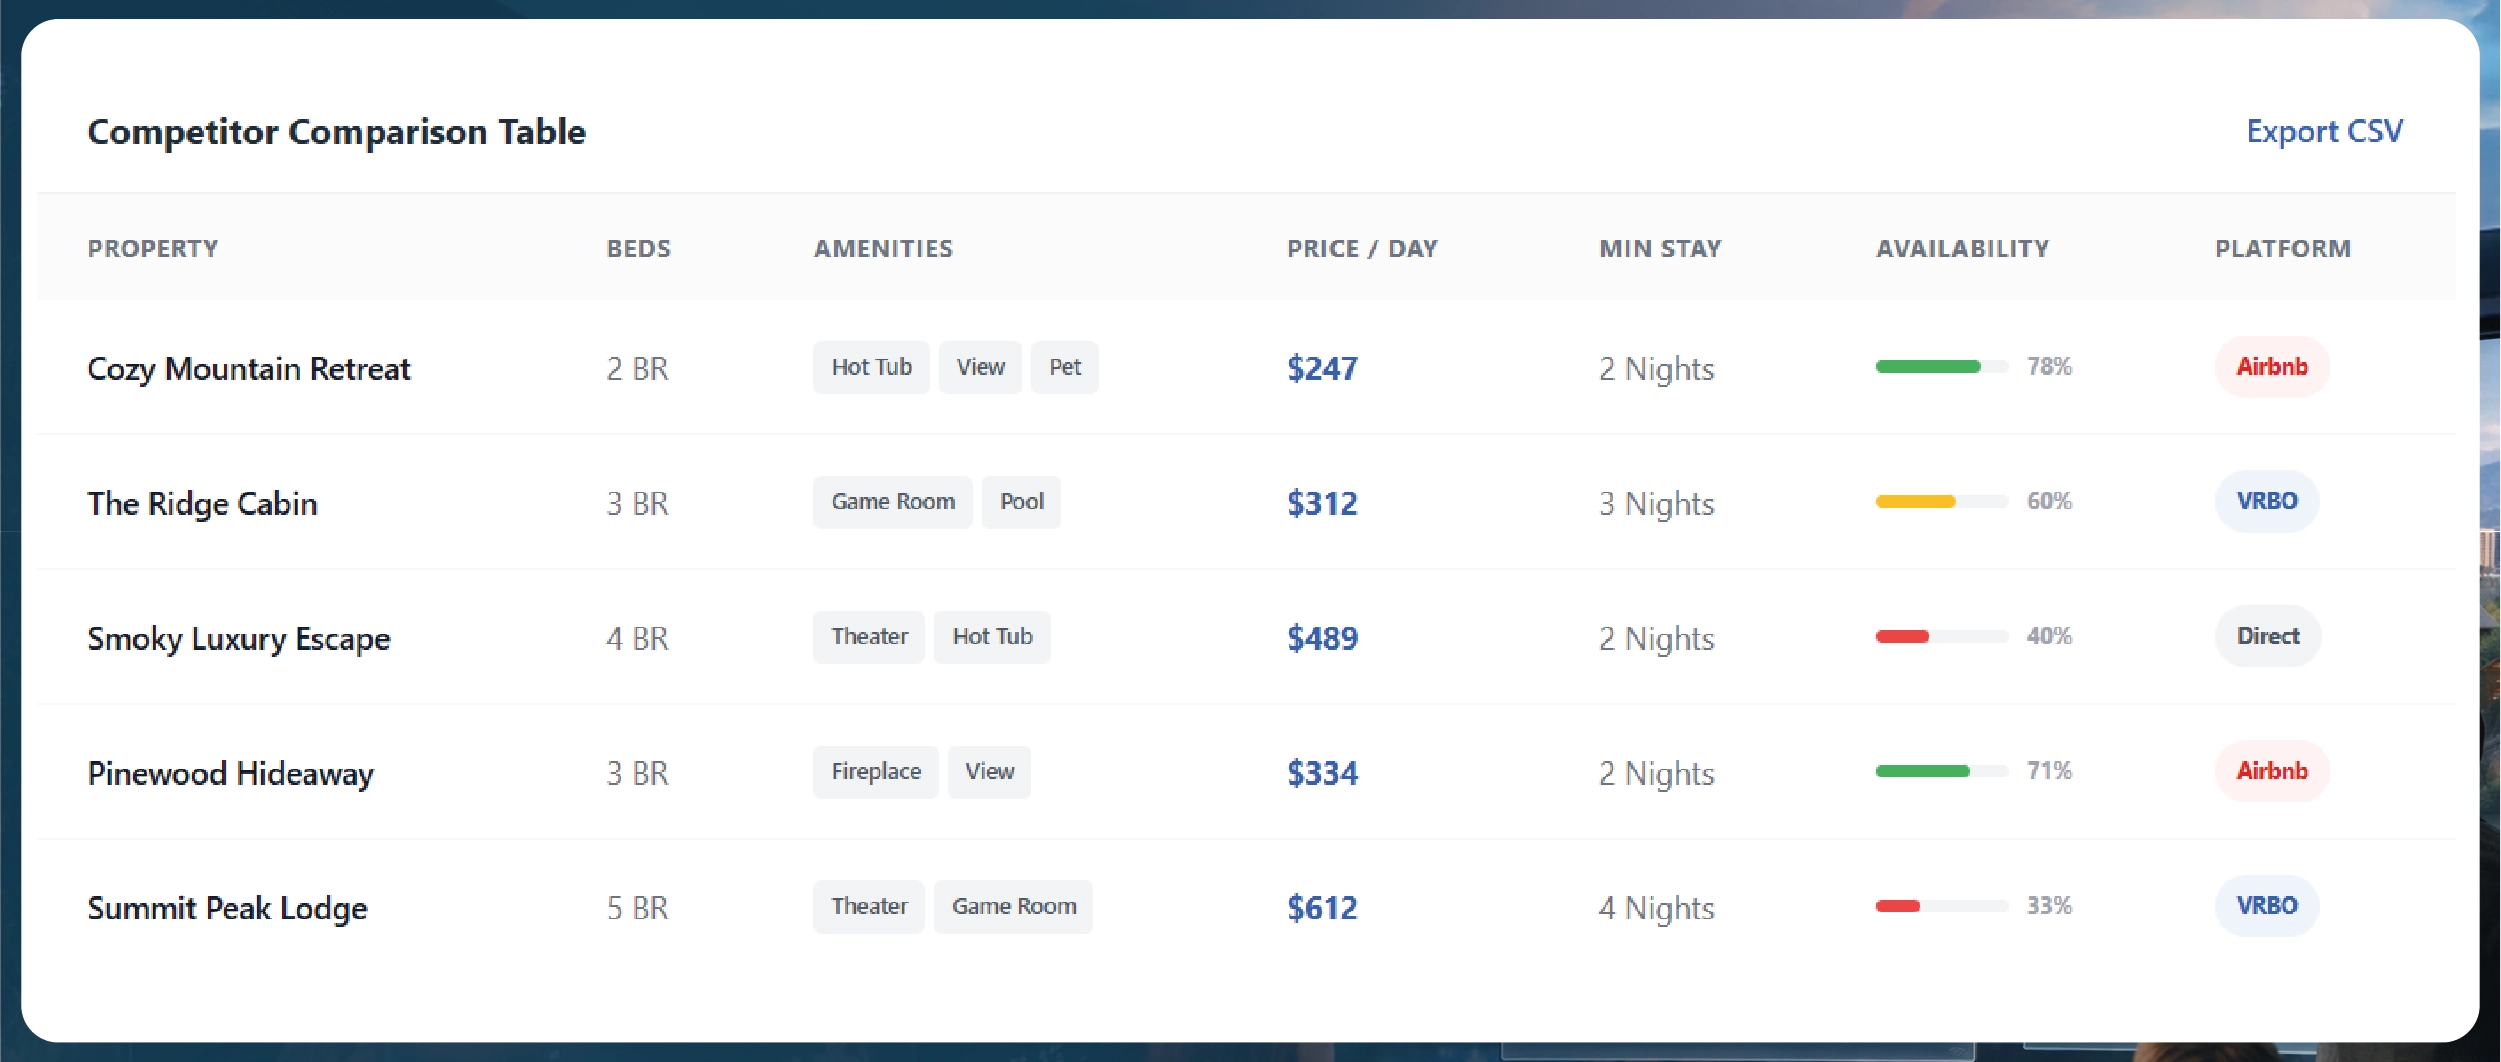Click the Theater tag on Smoky Luxury Escape
The width and height of the screenshot is (2501, 1062).
(869, 637)
